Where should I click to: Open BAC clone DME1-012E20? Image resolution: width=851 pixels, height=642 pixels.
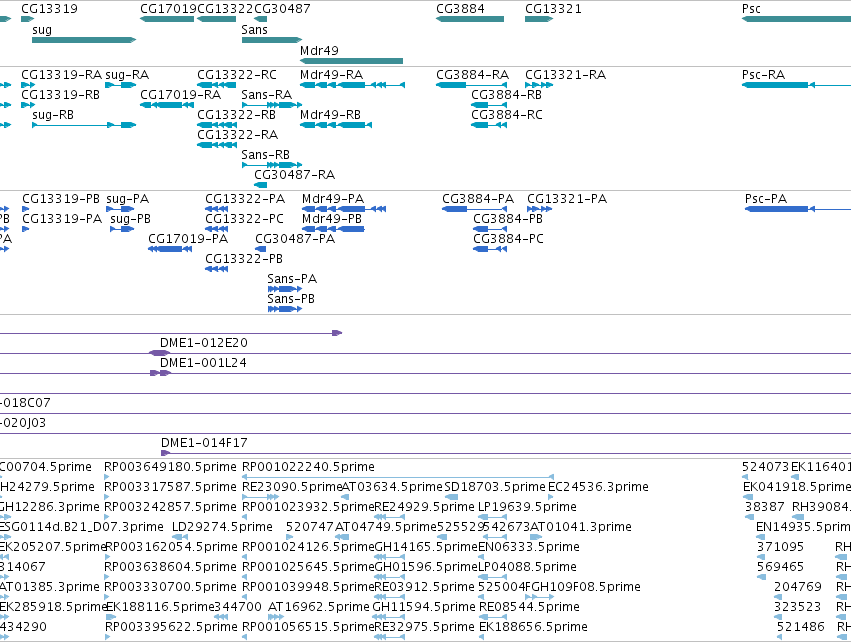point(204,344)
